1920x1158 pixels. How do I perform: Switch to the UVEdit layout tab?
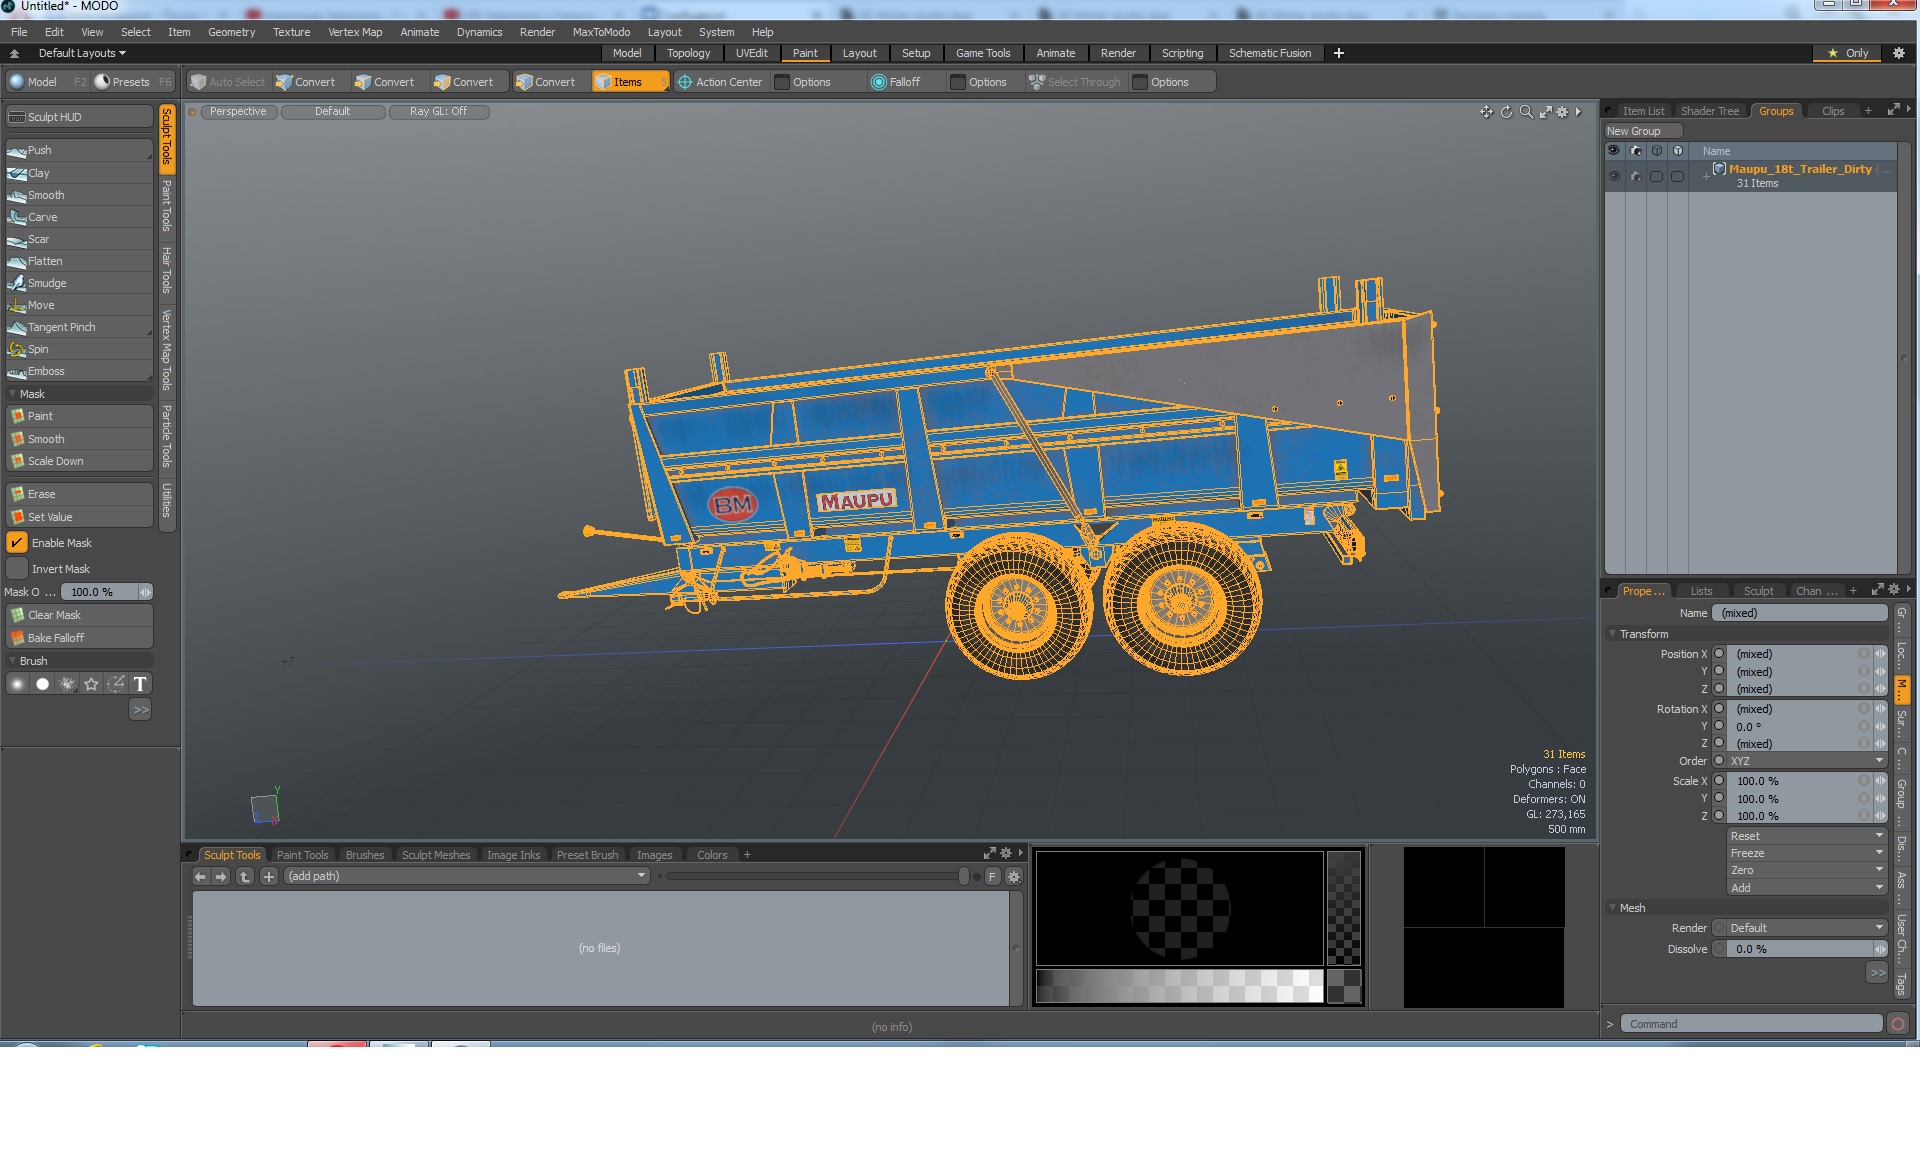click(752, 53)
